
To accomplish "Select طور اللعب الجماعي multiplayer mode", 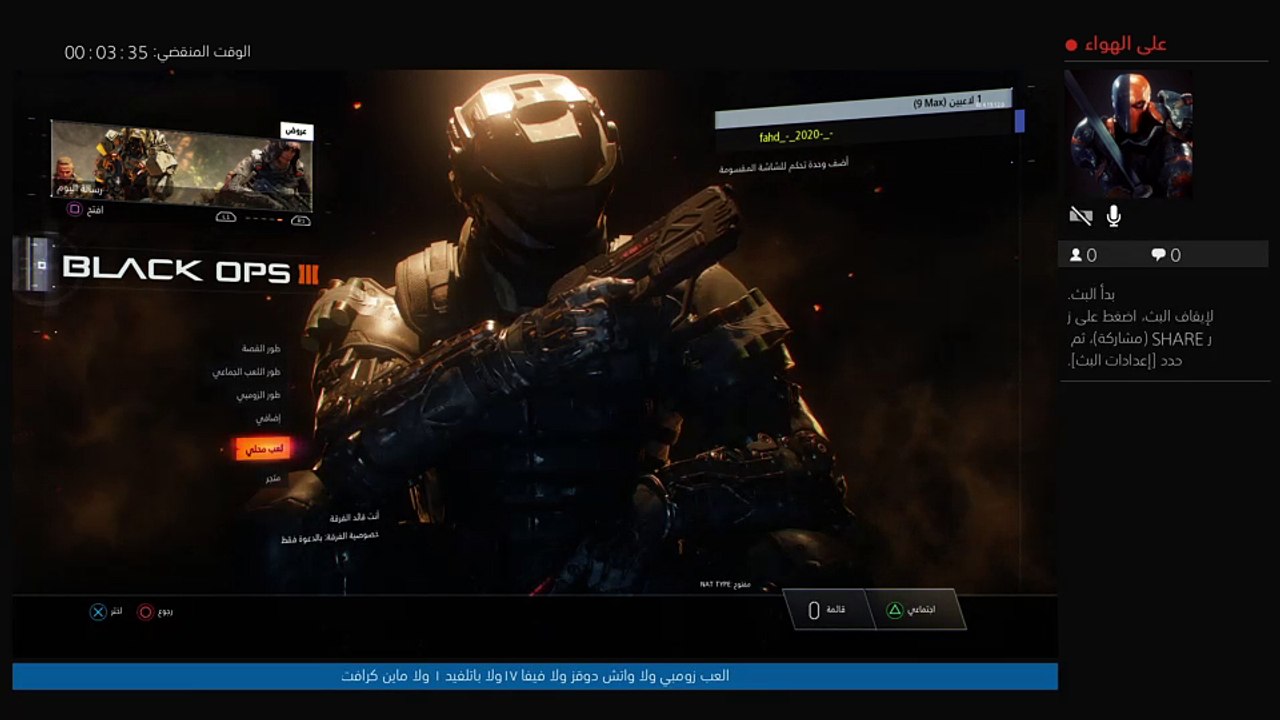I will coord(246,371).
